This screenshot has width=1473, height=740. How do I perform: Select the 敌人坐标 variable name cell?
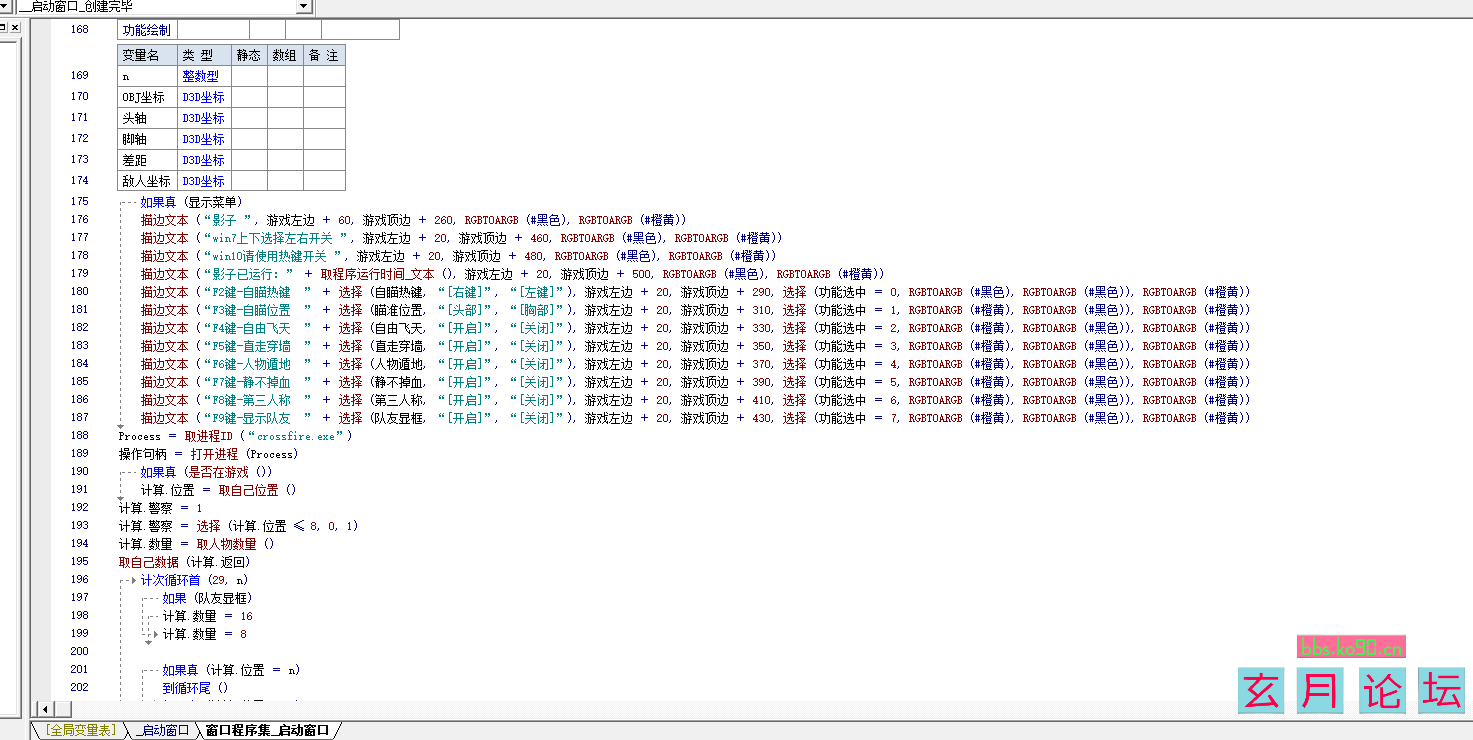click(x=148, y=181)
